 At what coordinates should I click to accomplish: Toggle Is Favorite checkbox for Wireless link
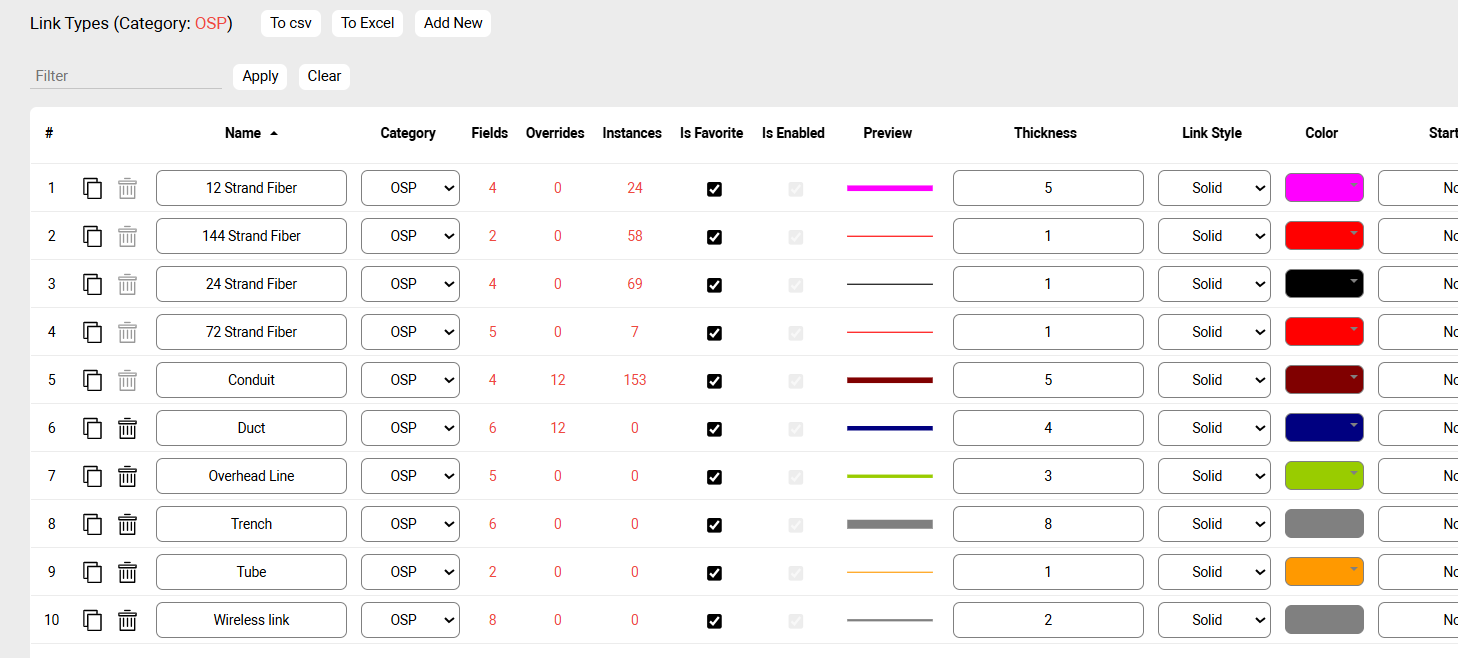coord(714,621)
